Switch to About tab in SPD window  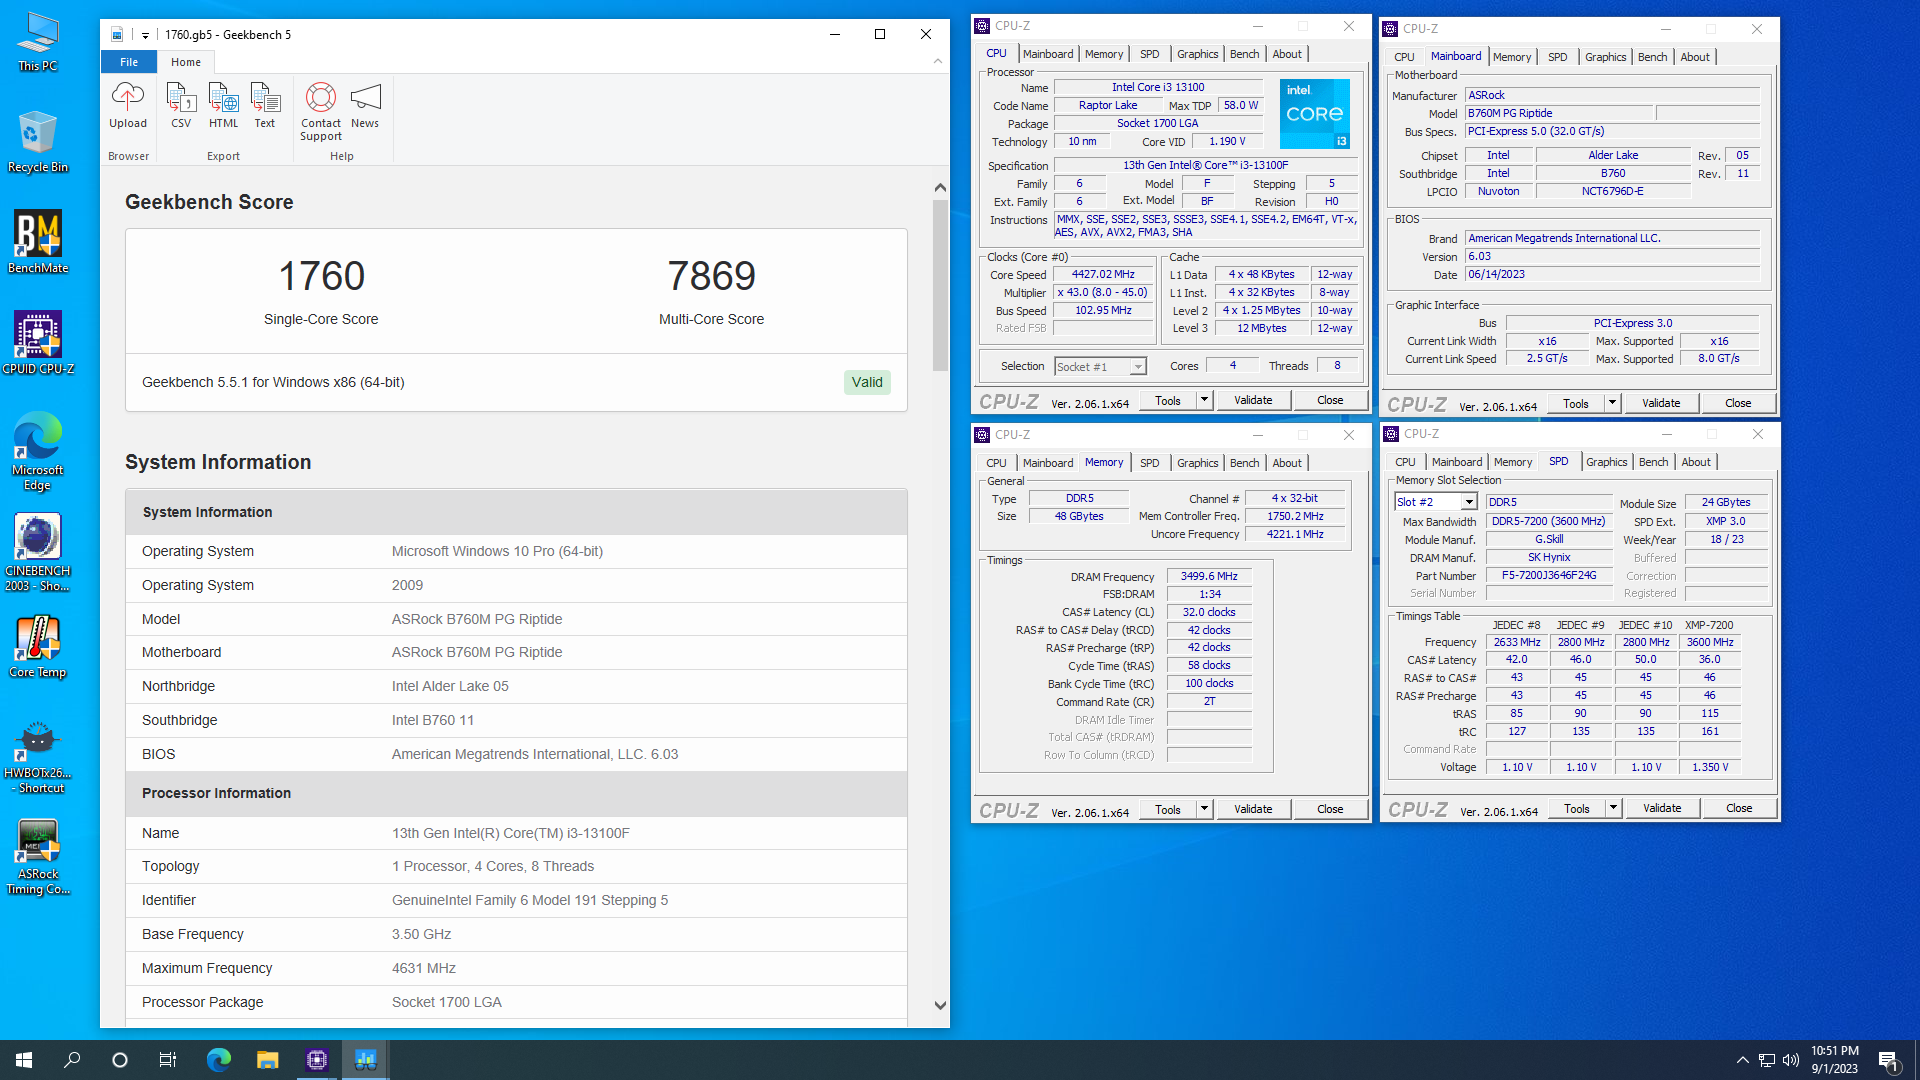(x=1695, y=462)
